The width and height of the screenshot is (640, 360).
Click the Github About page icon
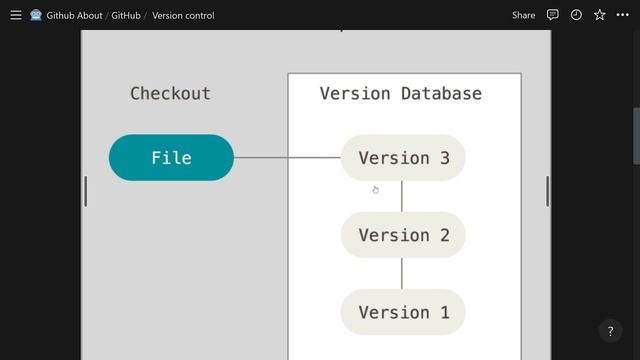point(36,15)
